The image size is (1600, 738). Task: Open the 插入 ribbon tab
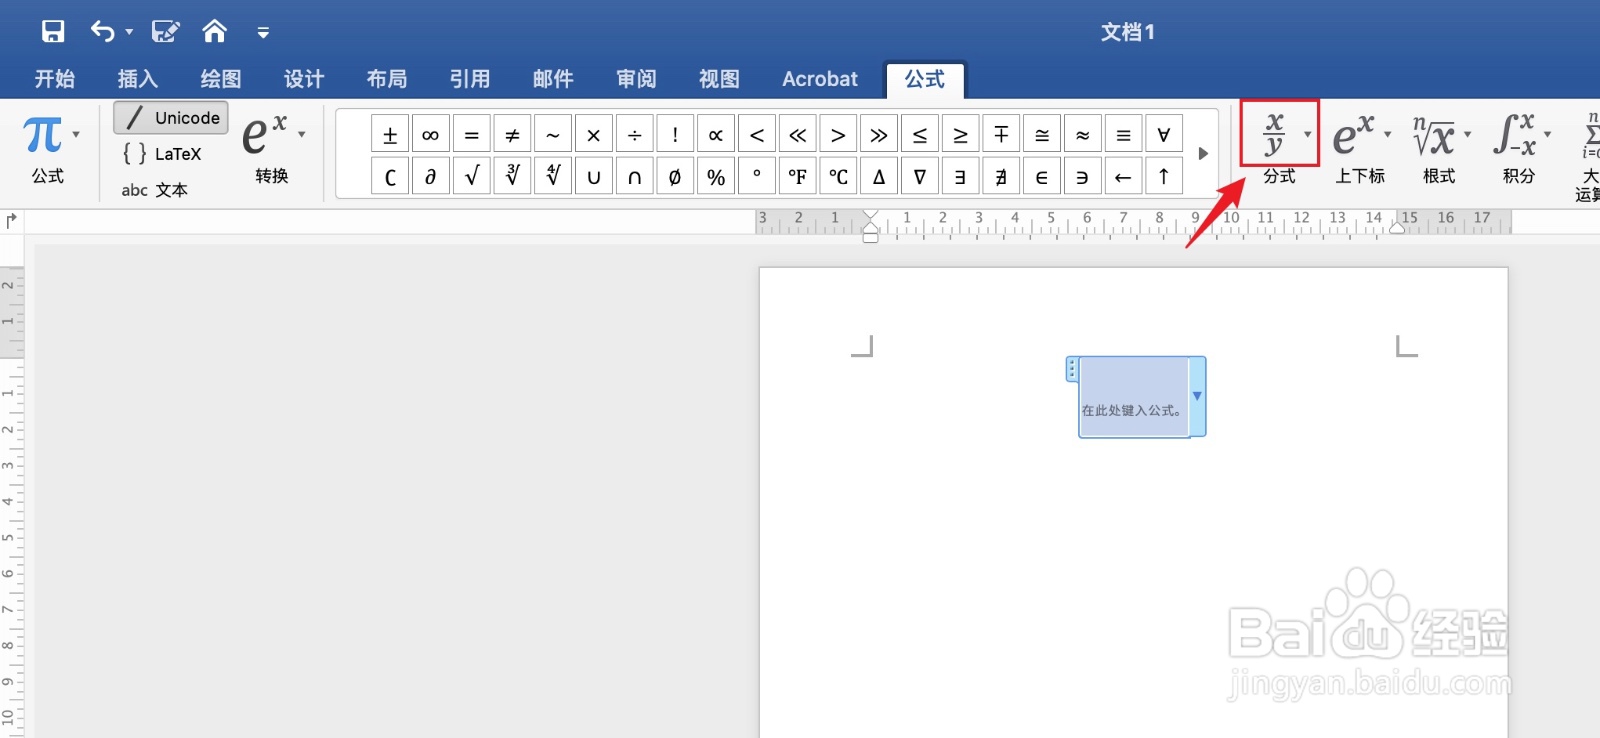pos(138,79)
